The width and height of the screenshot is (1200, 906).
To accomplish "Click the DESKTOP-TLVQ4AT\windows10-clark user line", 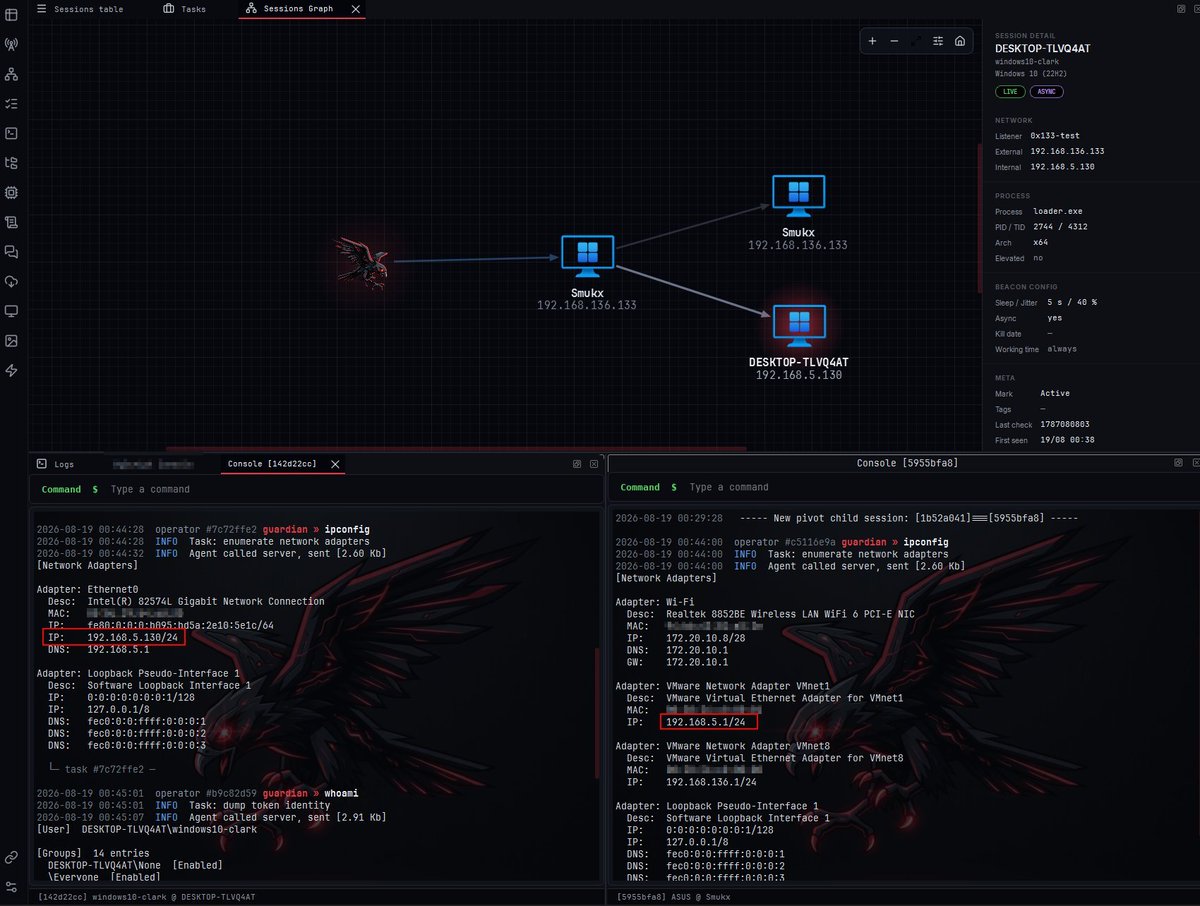I will click(147, 829).
